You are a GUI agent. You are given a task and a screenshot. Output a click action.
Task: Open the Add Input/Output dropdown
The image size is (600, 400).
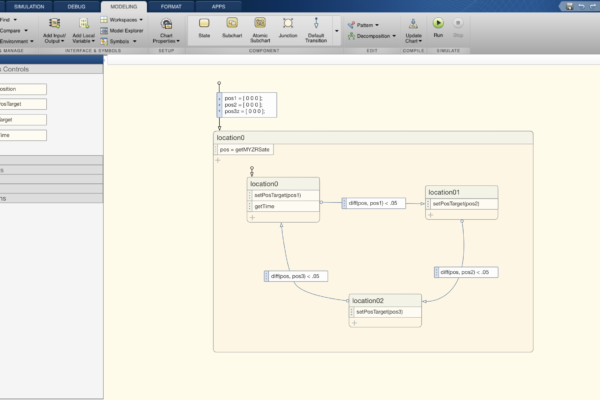[54, 36]
